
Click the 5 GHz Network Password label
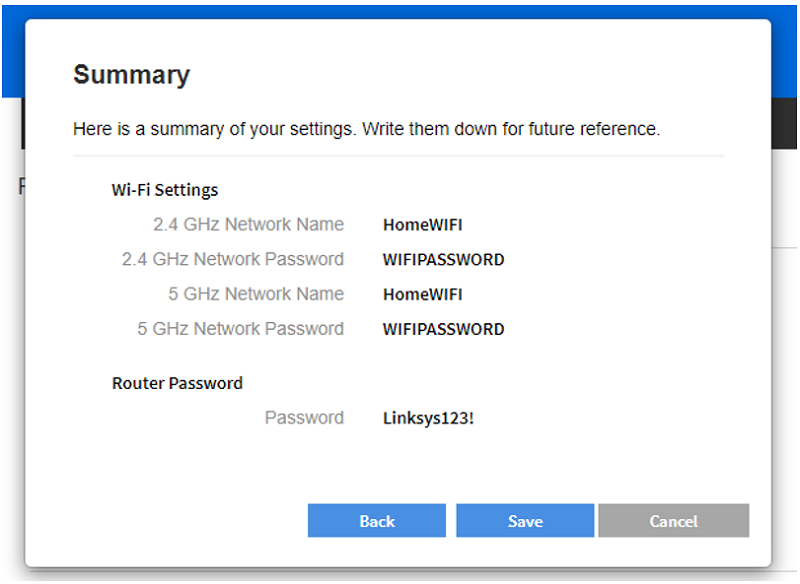pos(240,328)
